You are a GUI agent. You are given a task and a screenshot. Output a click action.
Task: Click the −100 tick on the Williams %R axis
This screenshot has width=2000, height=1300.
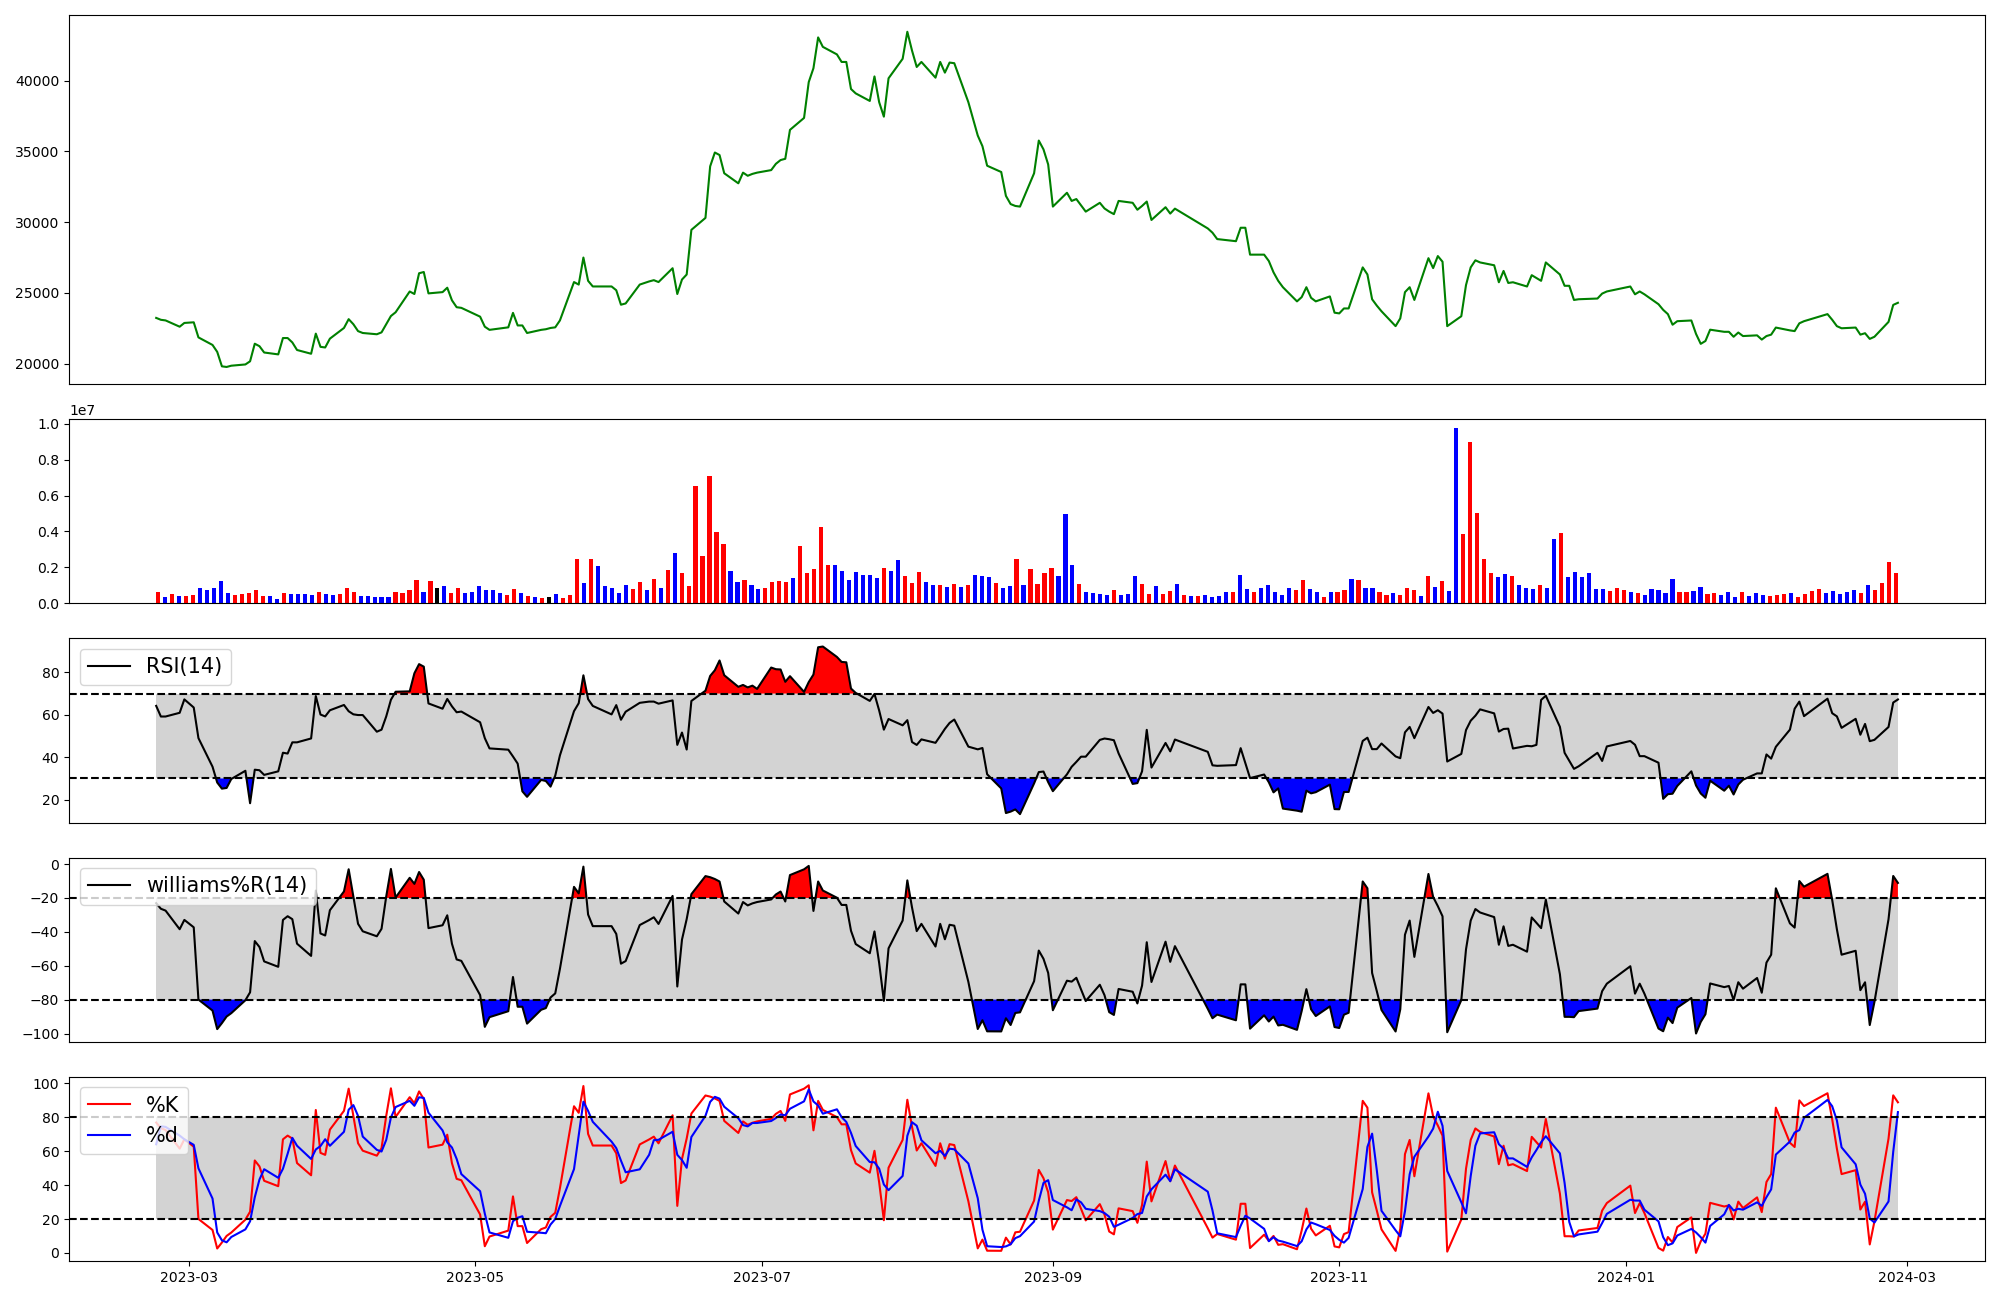coord(42,1034)
